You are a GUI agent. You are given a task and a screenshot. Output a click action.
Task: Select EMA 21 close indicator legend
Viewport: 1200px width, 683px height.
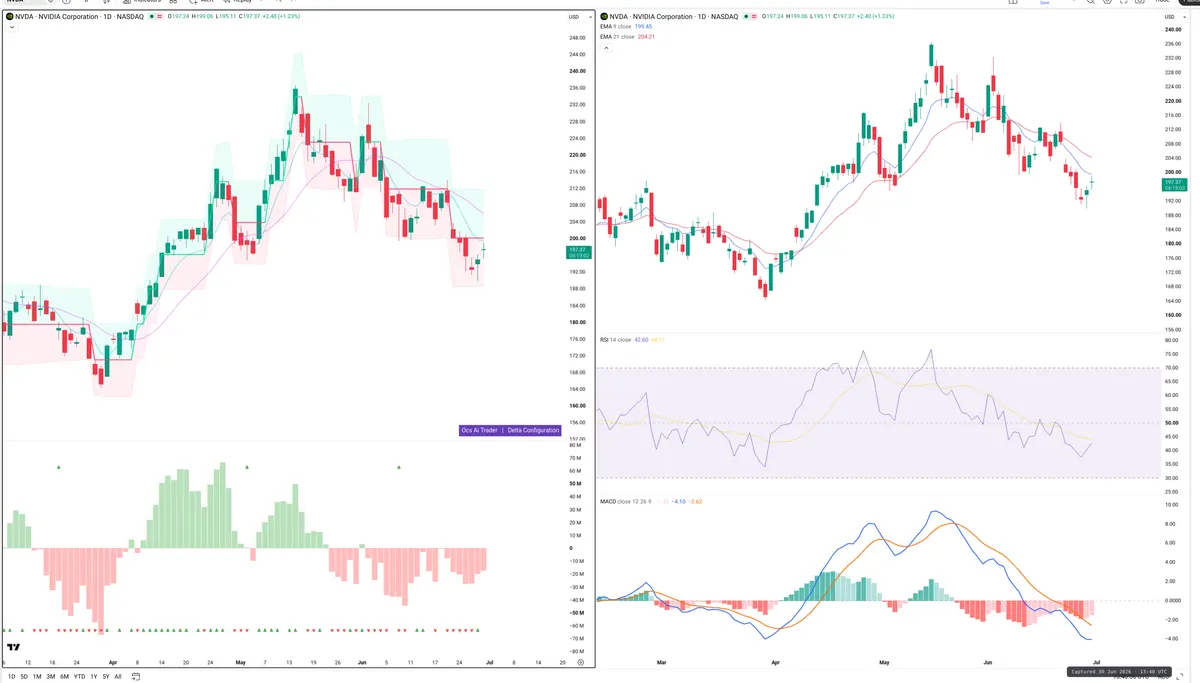pyautogui.click(x=618, y=37)
